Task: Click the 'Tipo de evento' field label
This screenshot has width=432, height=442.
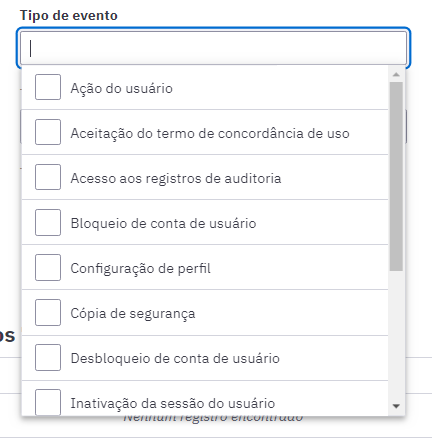Action: 69,15
